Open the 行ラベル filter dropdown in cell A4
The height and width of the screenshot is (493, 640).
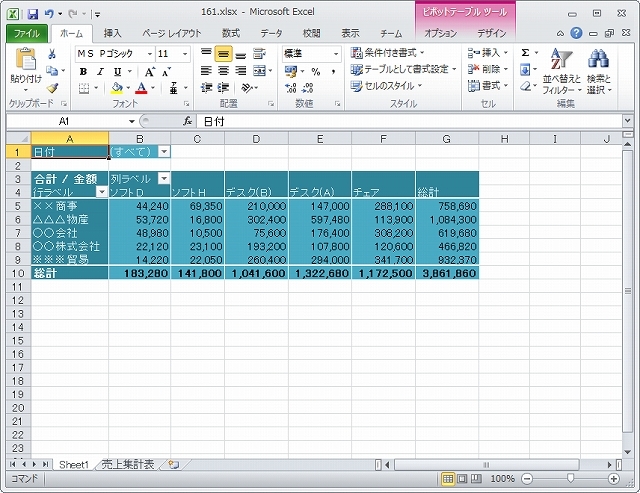tap(101, 190)
